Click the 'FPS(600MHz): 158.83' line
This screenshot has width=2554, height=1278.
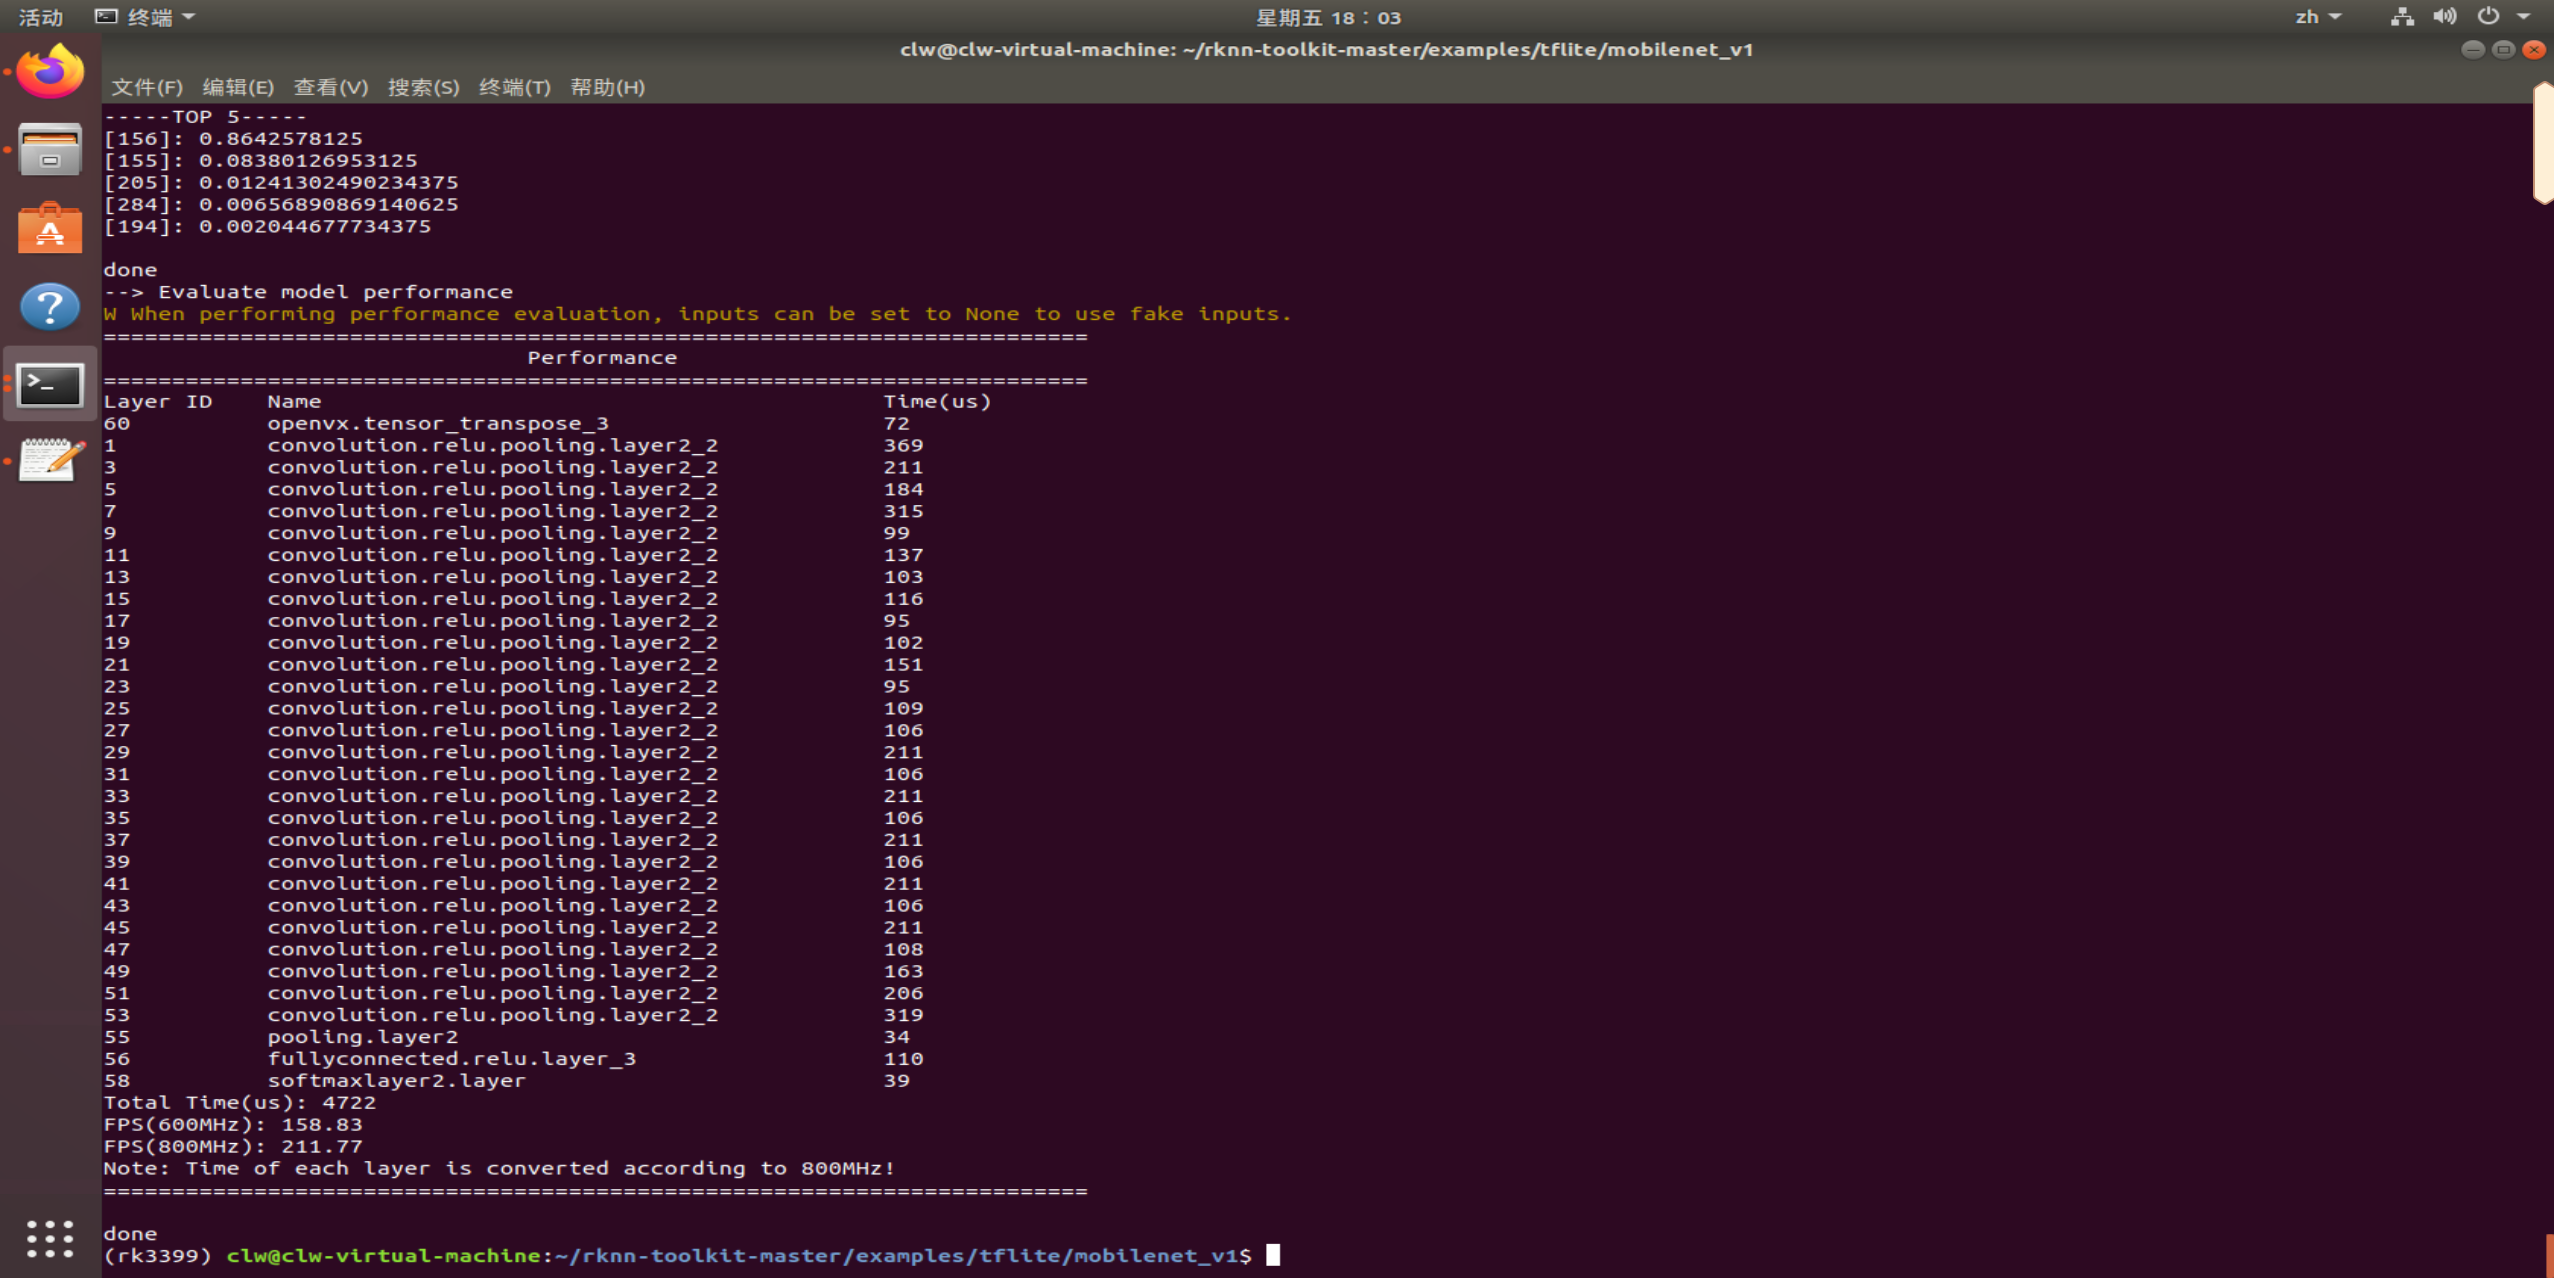(x=233, y=1125)
